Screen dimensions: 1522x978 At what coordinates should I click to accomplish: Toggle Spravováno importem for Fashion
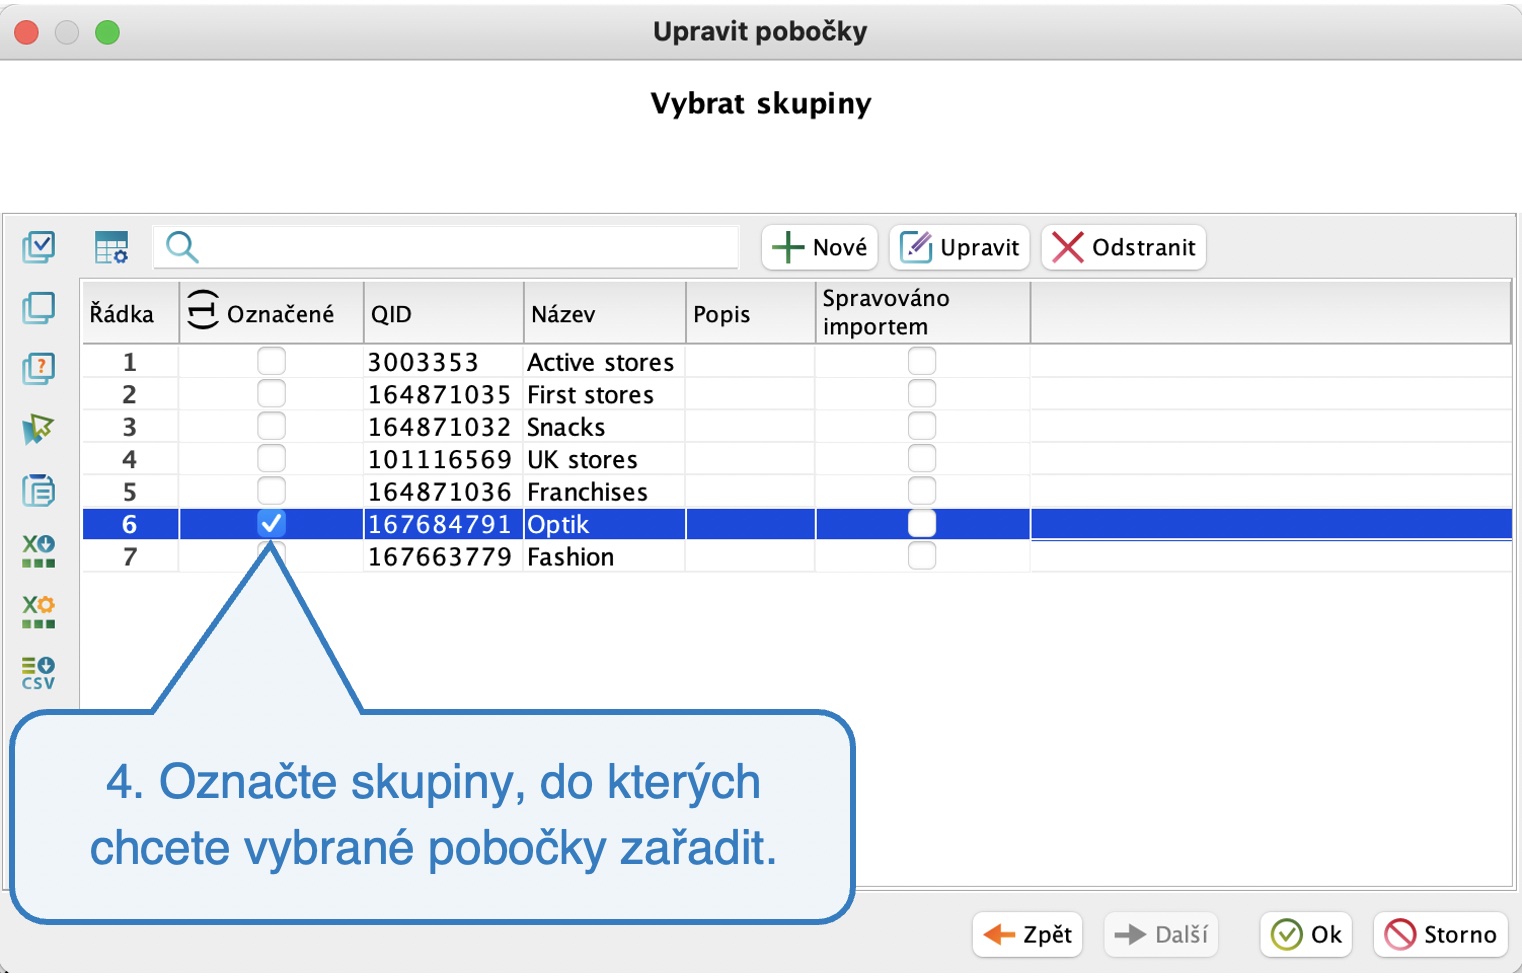pyautogui.click(x=922, y=556)
